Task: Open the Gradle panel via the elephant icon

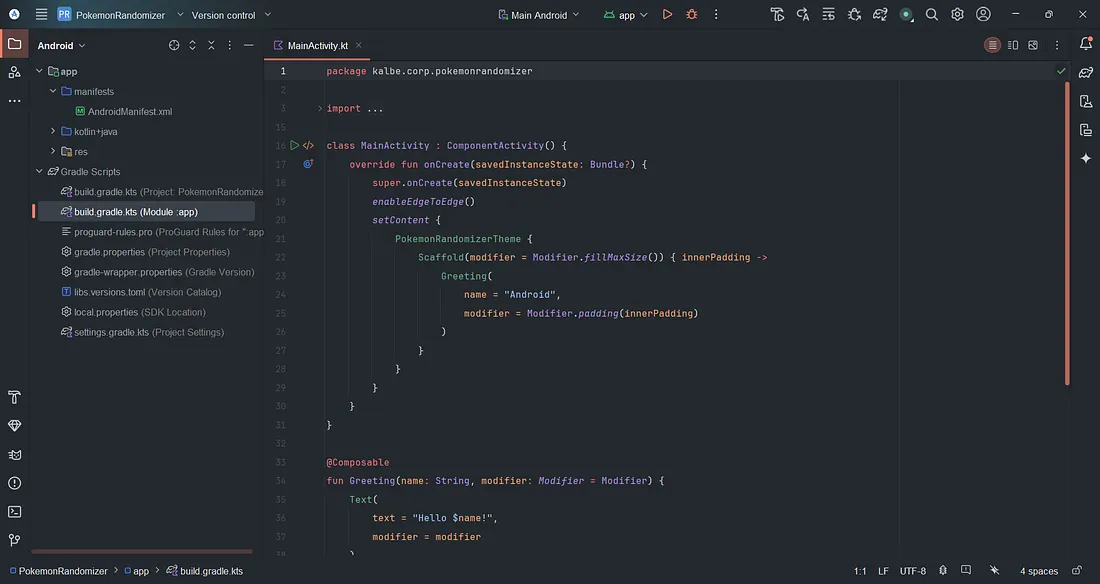Action: 1087,72
